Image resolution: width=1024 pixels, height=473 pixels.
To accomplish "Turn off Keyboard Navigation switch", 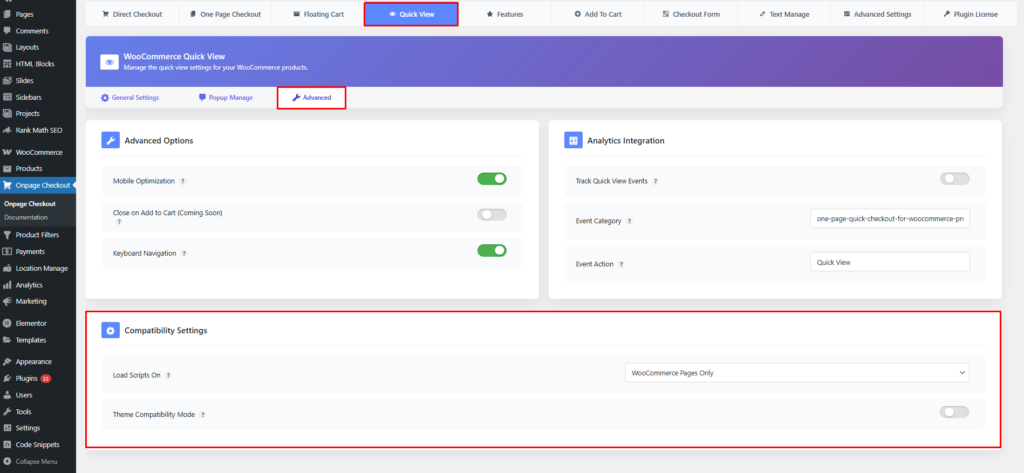I will [491, 251].
